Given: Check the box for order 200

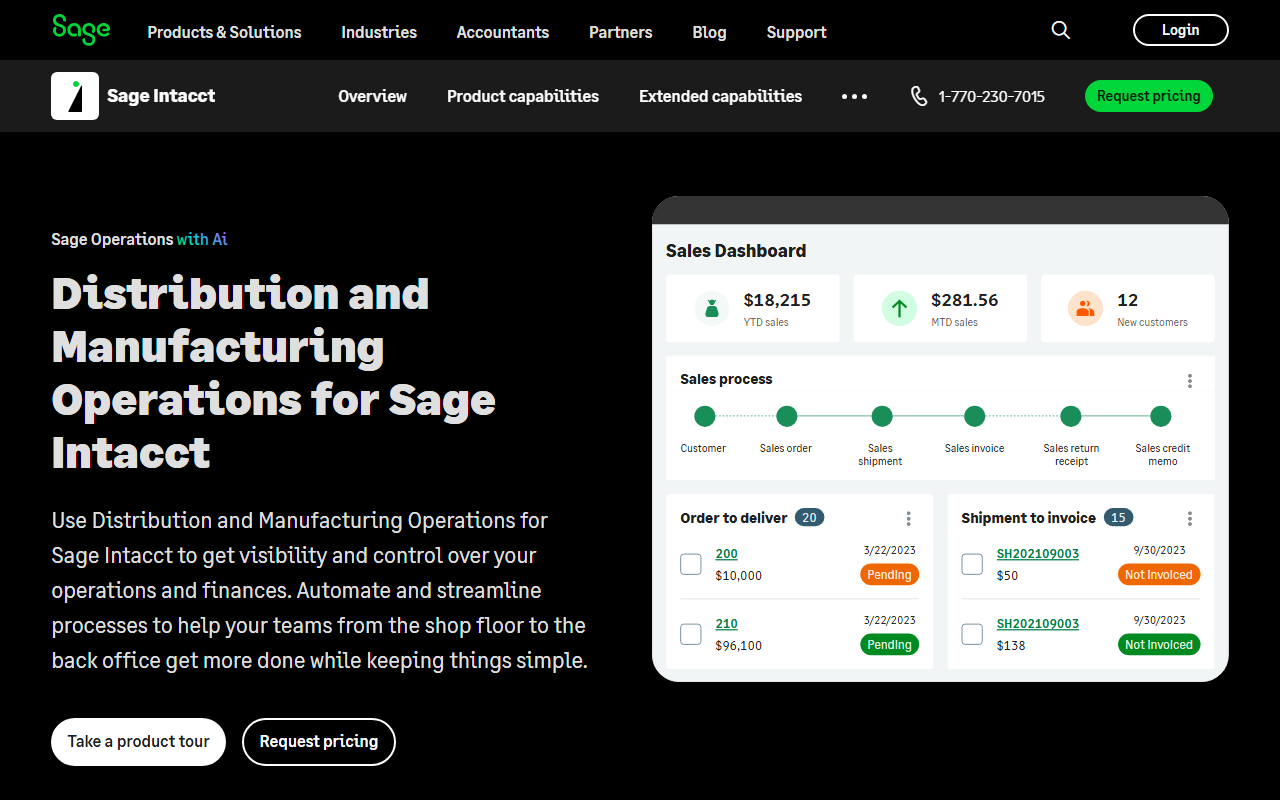Looking at the screenshot, I should point(691,564).
